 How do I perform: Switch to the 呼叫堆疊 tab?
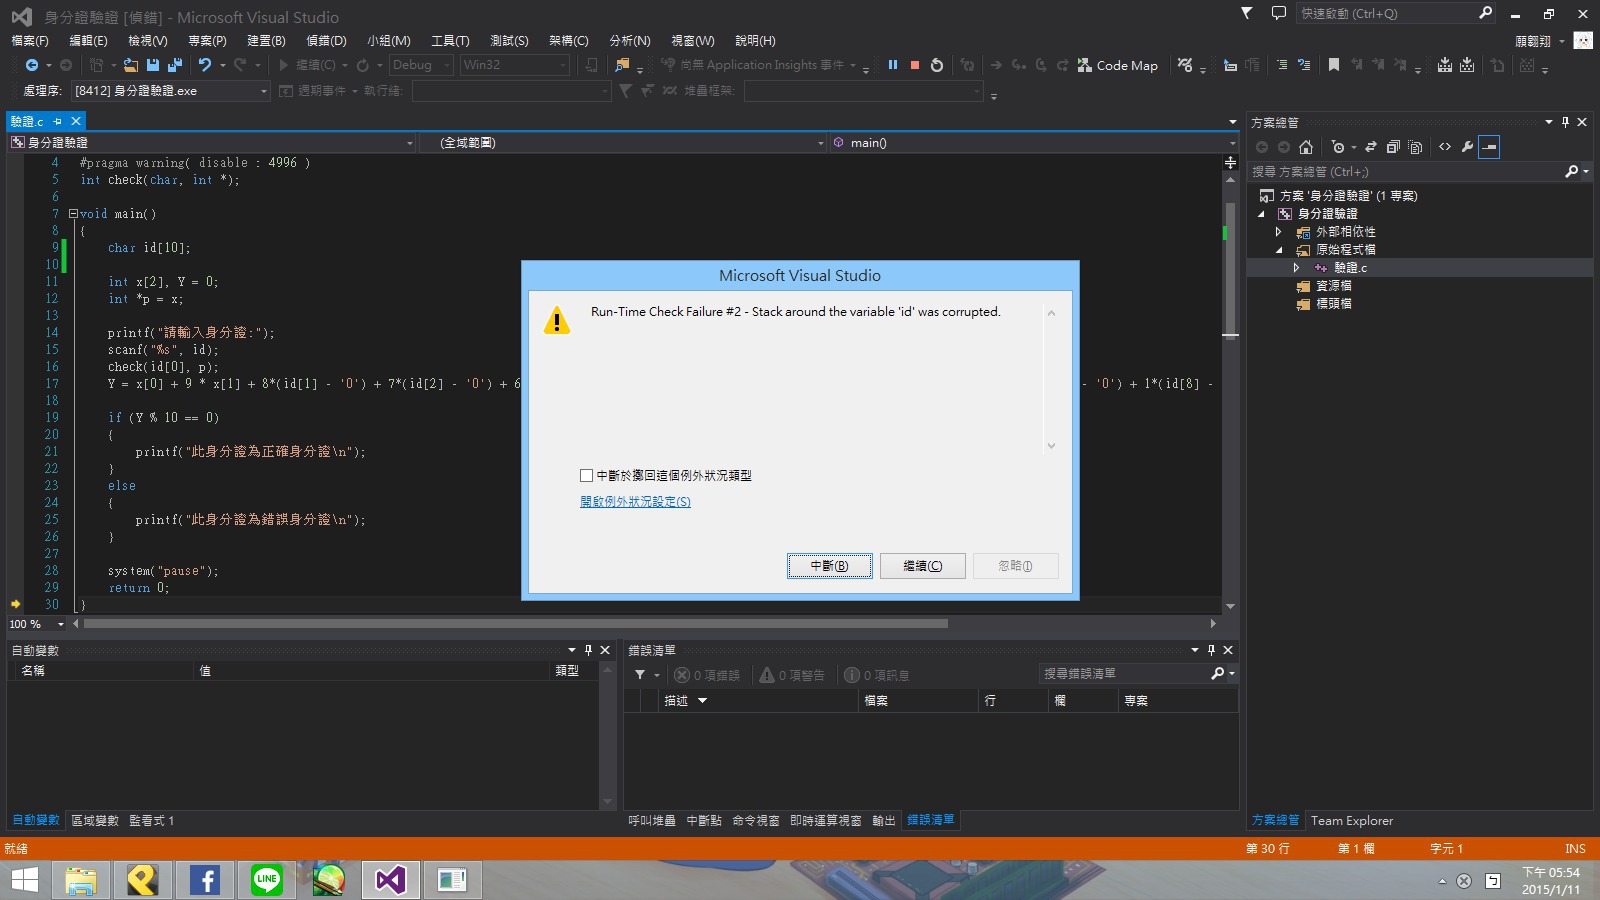[x=652, y=821]
